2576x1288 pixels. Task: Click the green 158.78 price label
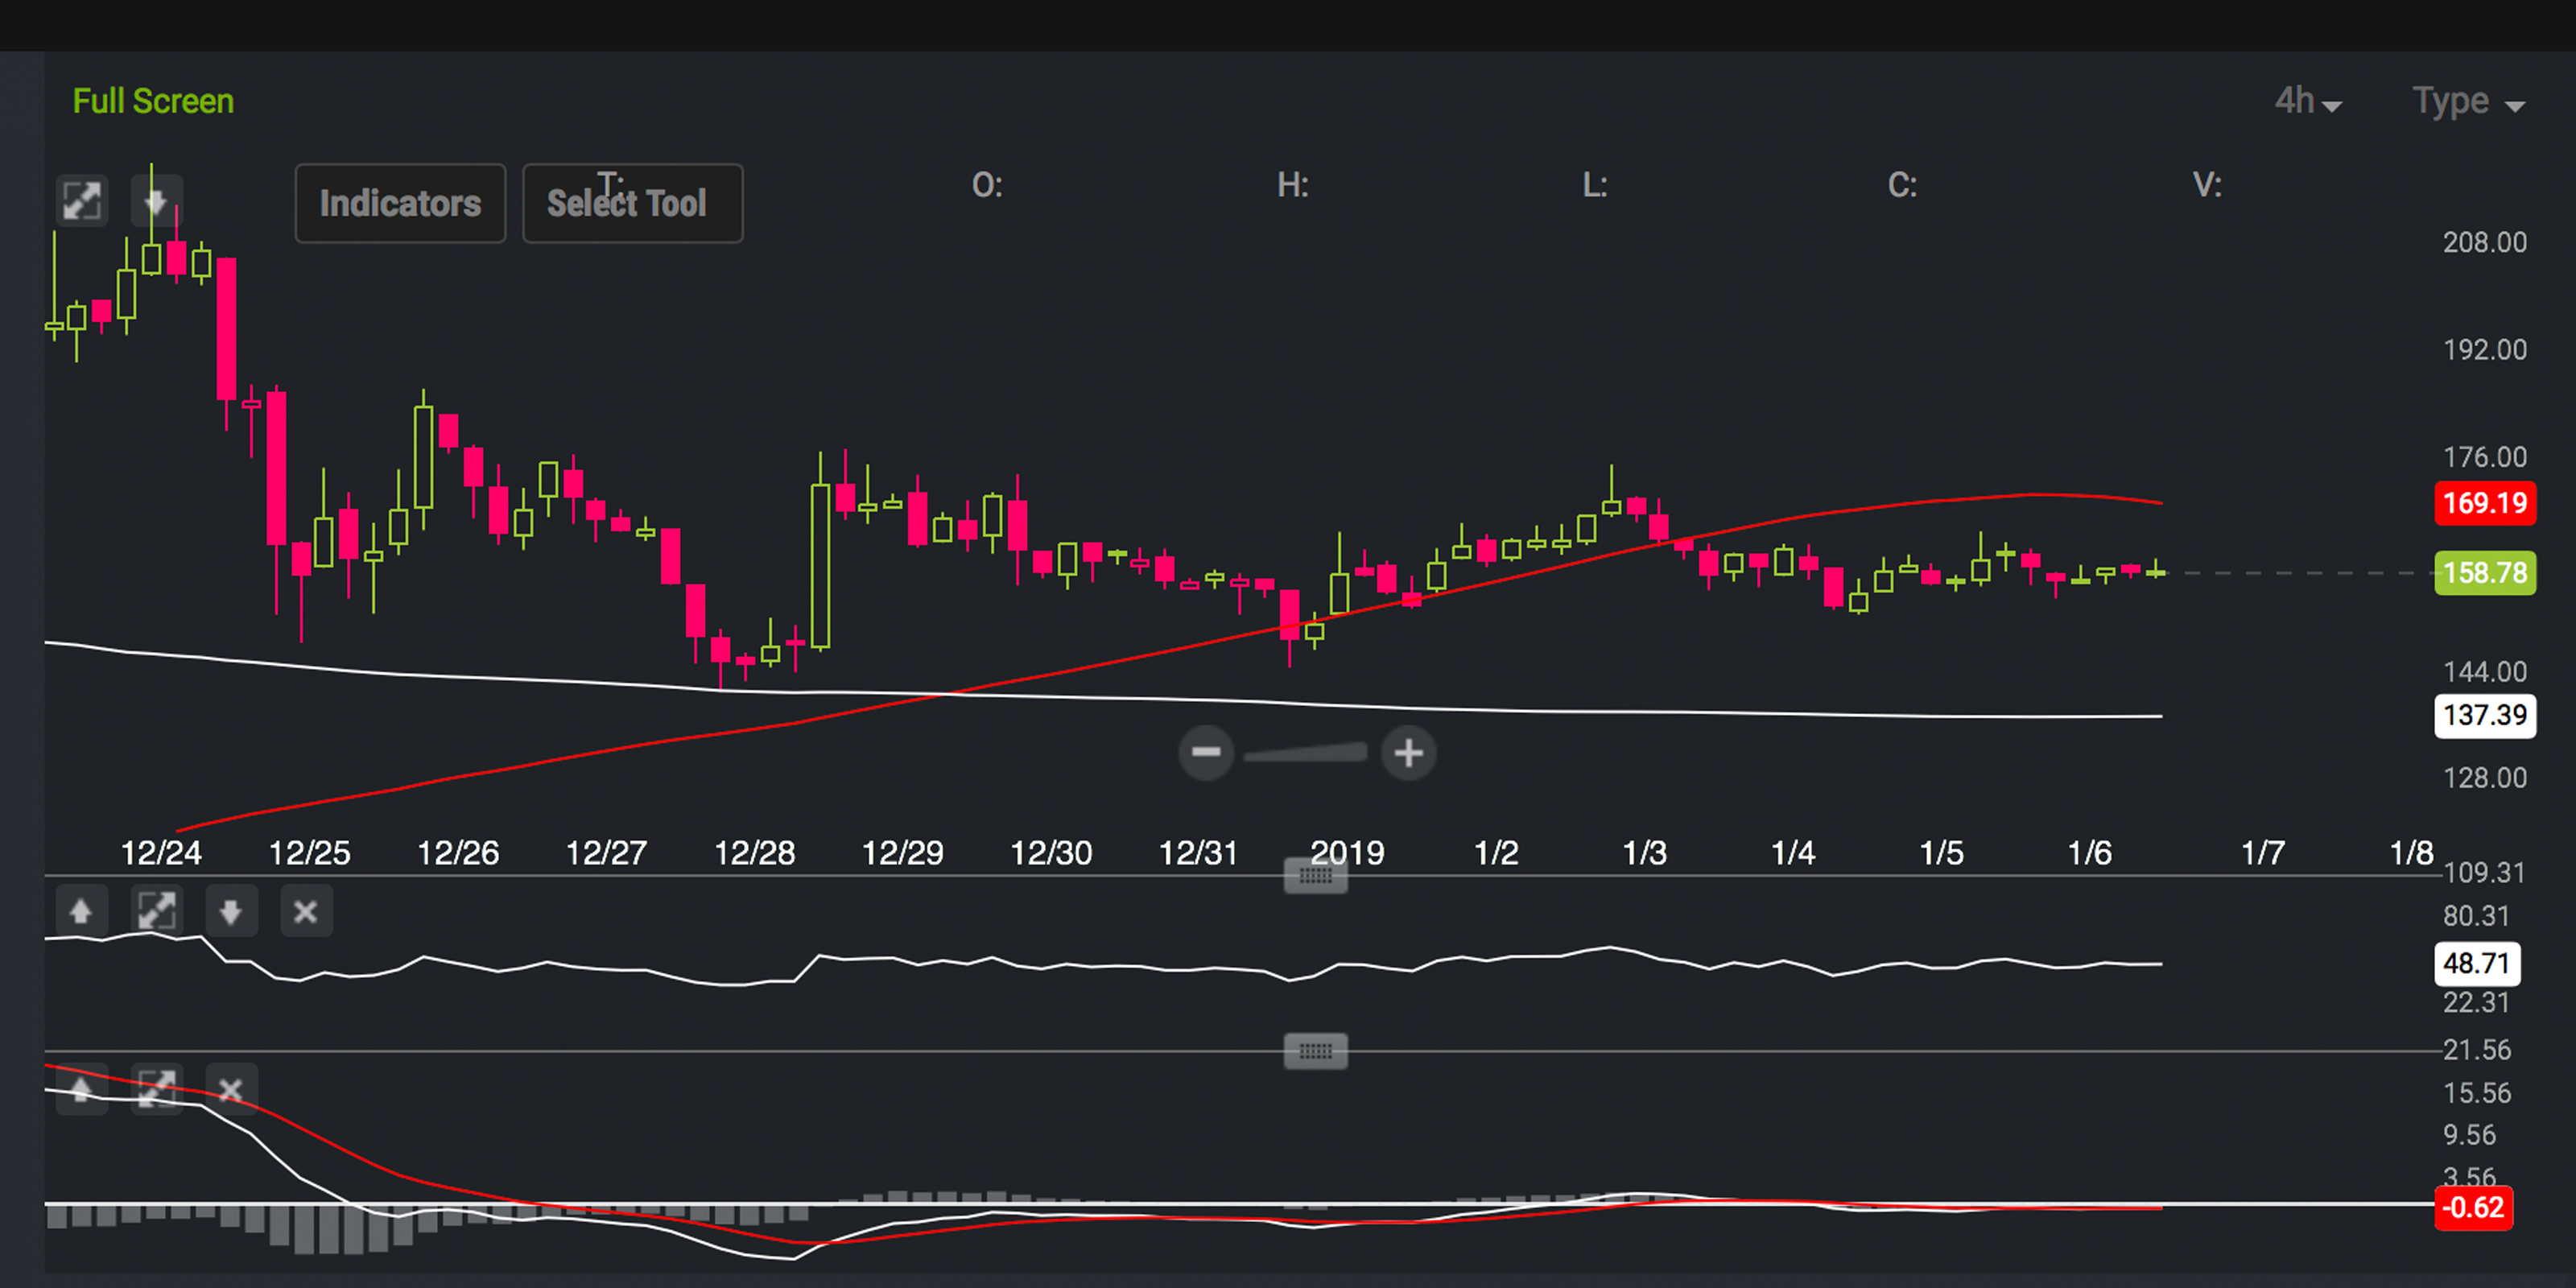(x=2486, y=572)
